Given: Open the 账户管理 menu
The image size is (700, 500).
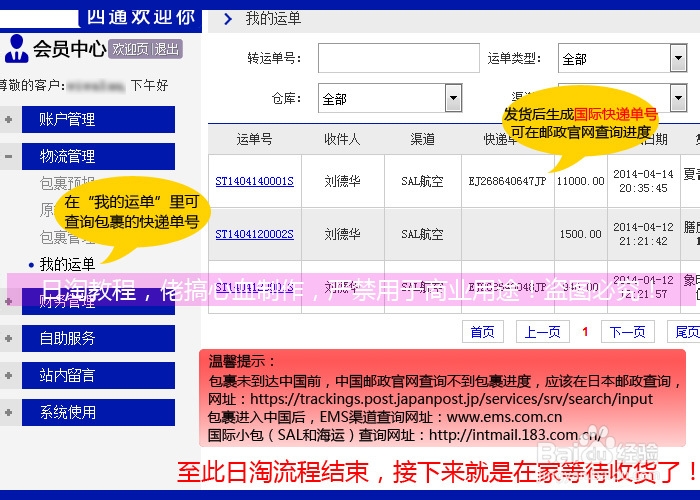Looking at the screenshot, I should (x=98, y=119).
